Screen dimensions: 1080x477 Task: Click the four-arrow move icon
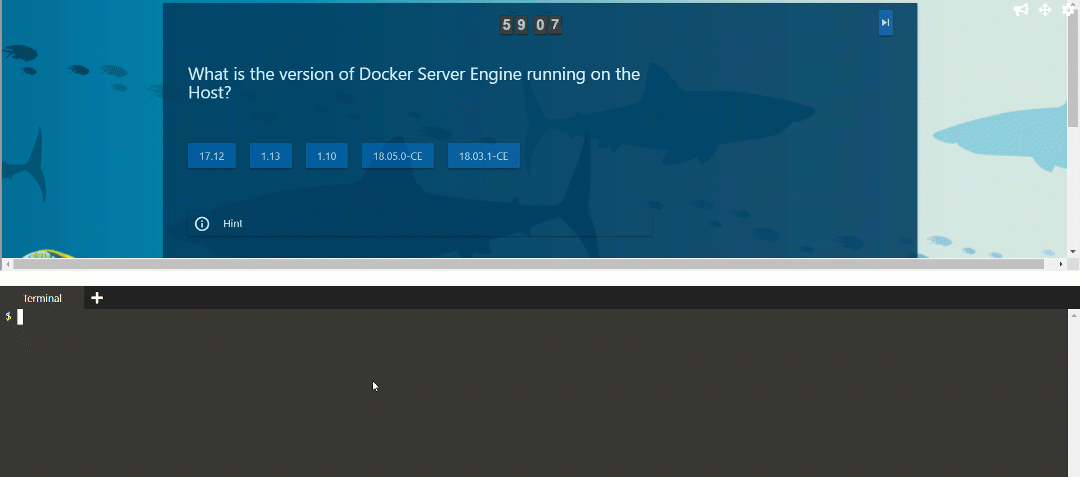tap(1045, 10)
